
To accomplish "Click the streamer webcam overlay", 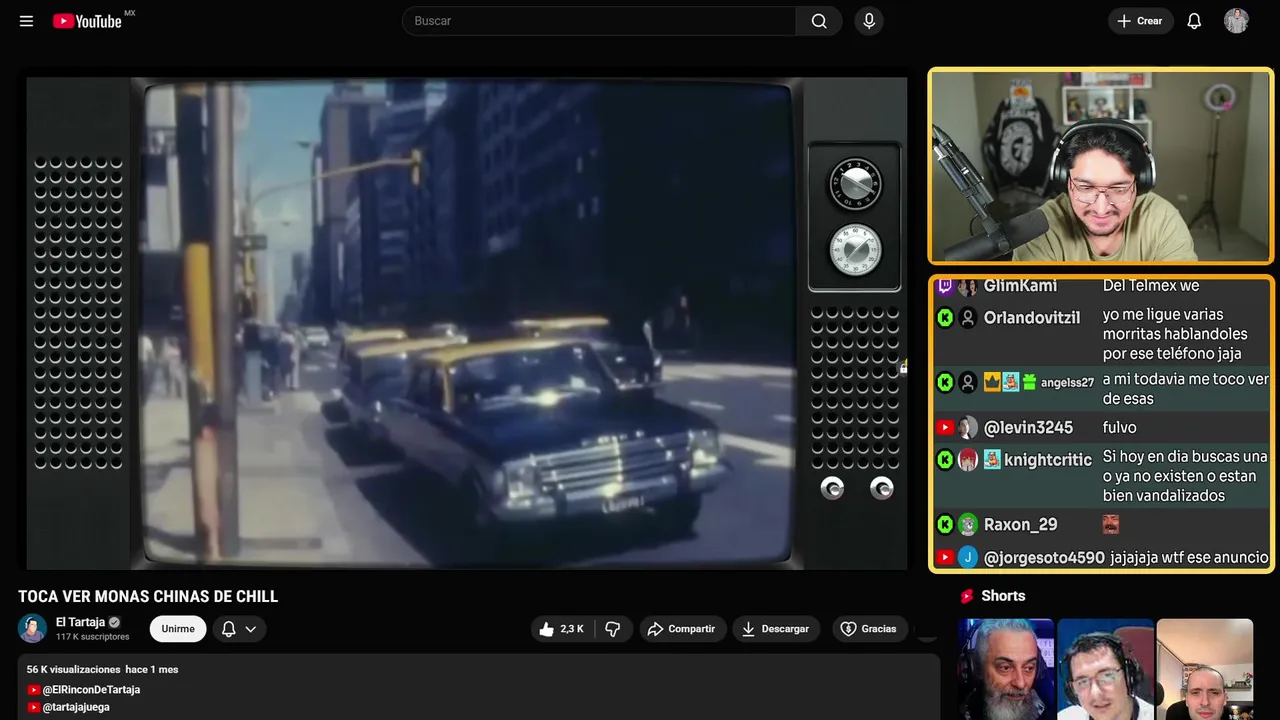I will 1101,166.
